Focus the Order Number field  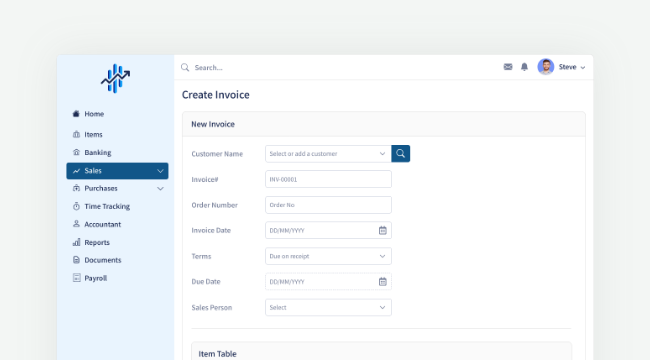[328, 205]
